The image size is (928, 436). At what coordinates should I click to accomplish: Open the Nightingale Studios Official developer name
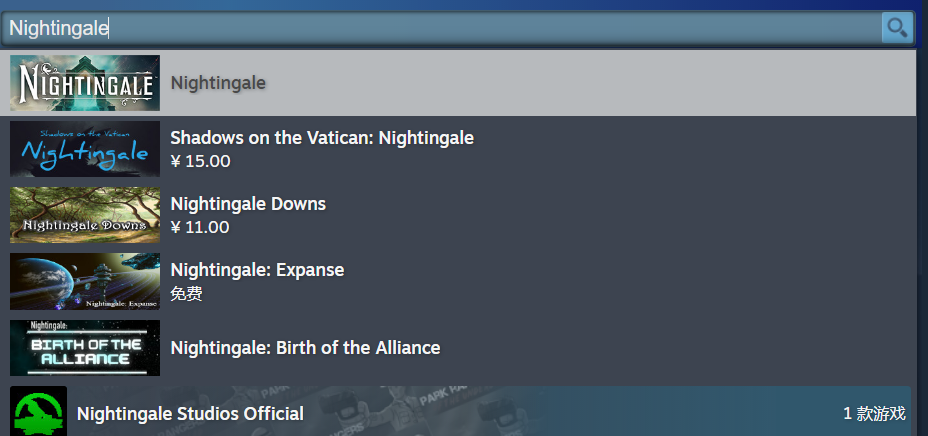[x=190, y=413]
